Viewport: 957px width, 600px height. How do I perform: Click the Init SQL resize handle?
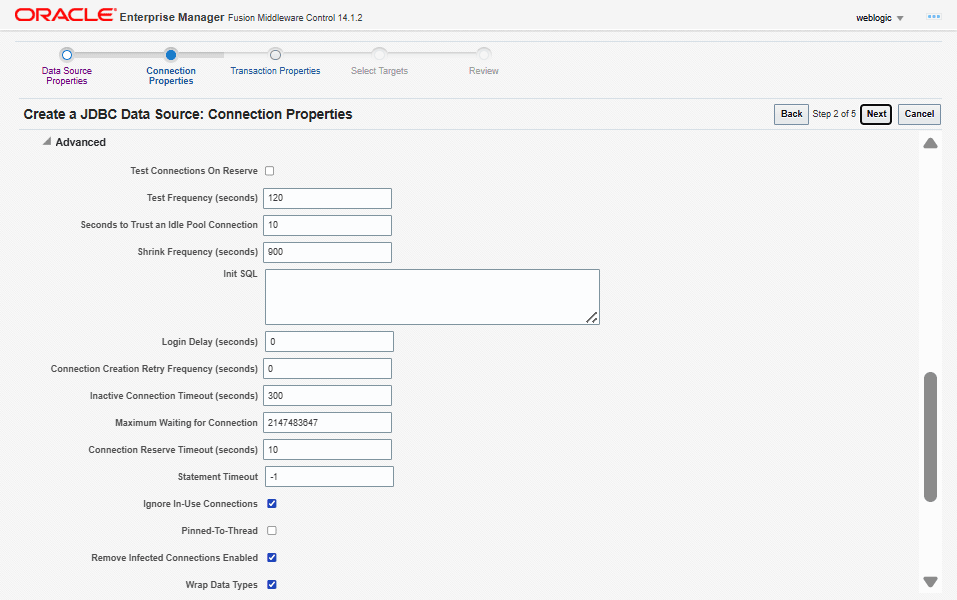[592, 317]
